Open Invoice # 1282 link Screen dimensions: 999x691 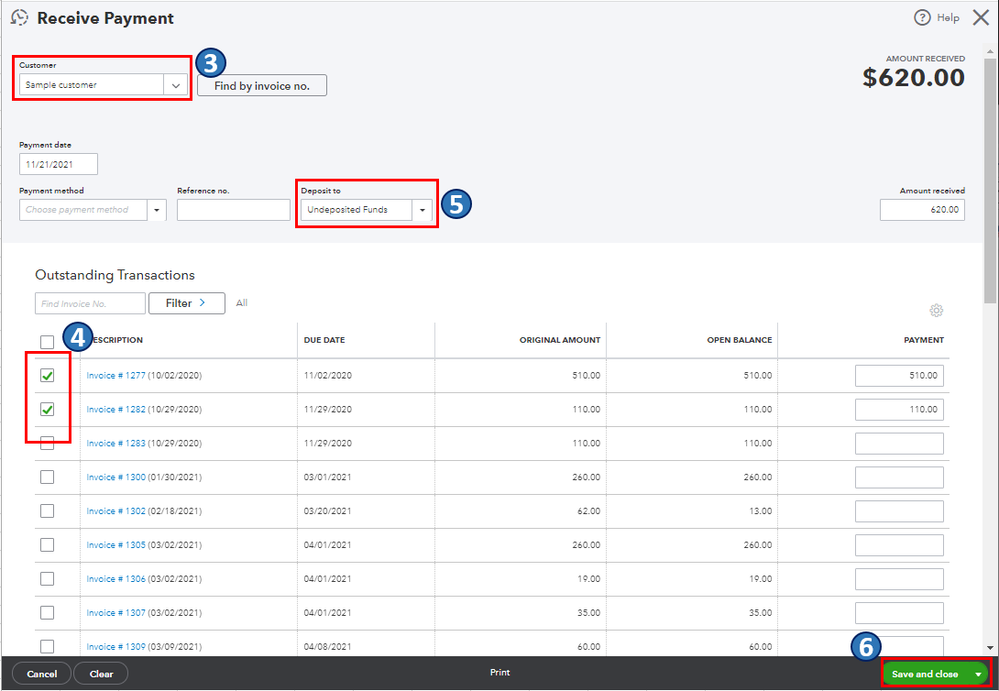[116, 410]
